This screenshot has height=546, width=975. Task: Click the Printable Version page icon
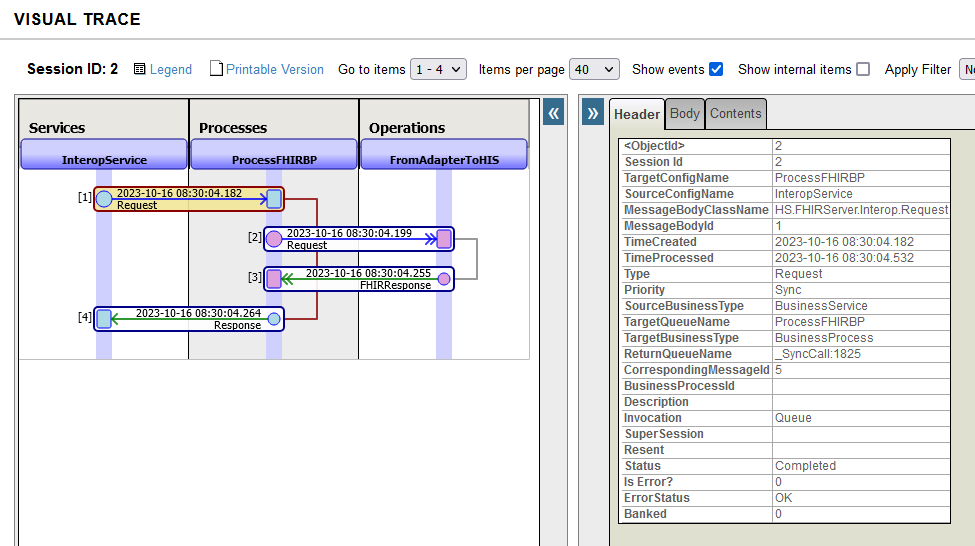point(216,69)
